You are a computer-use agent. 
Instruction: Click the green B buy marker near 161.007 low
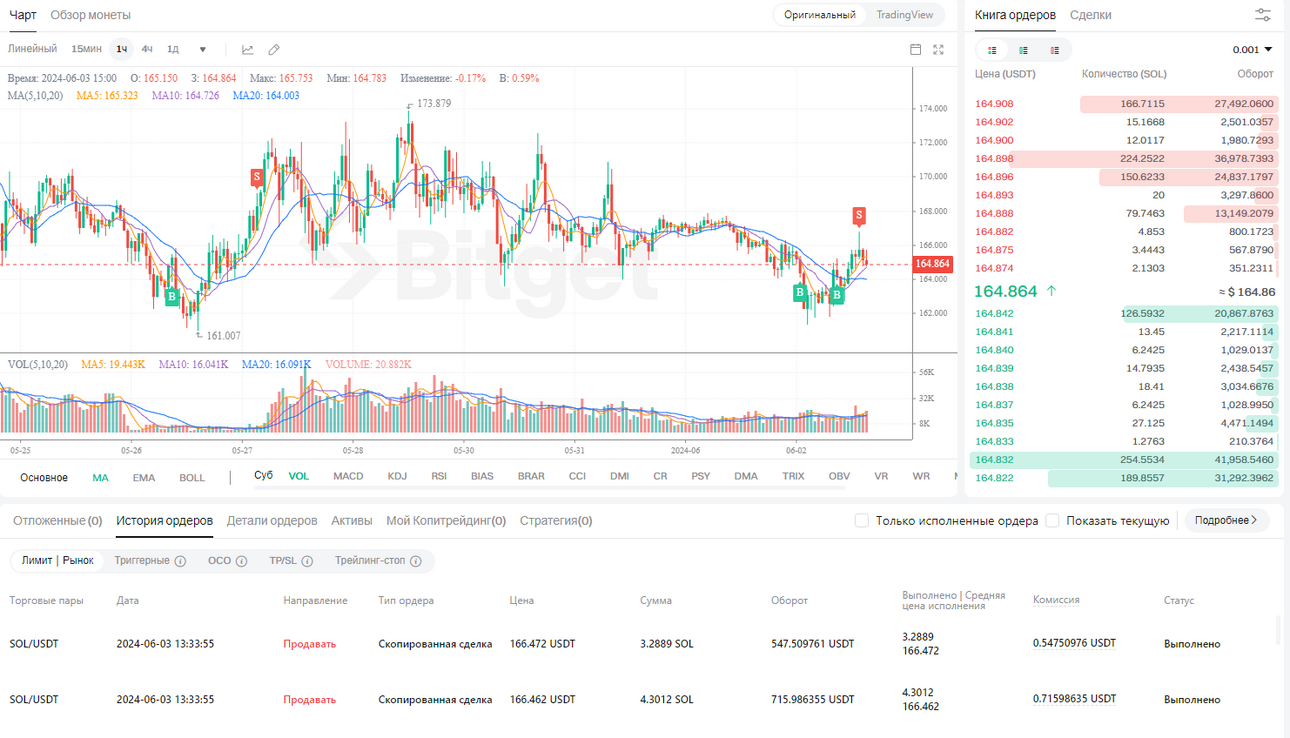tap(172, 297)
